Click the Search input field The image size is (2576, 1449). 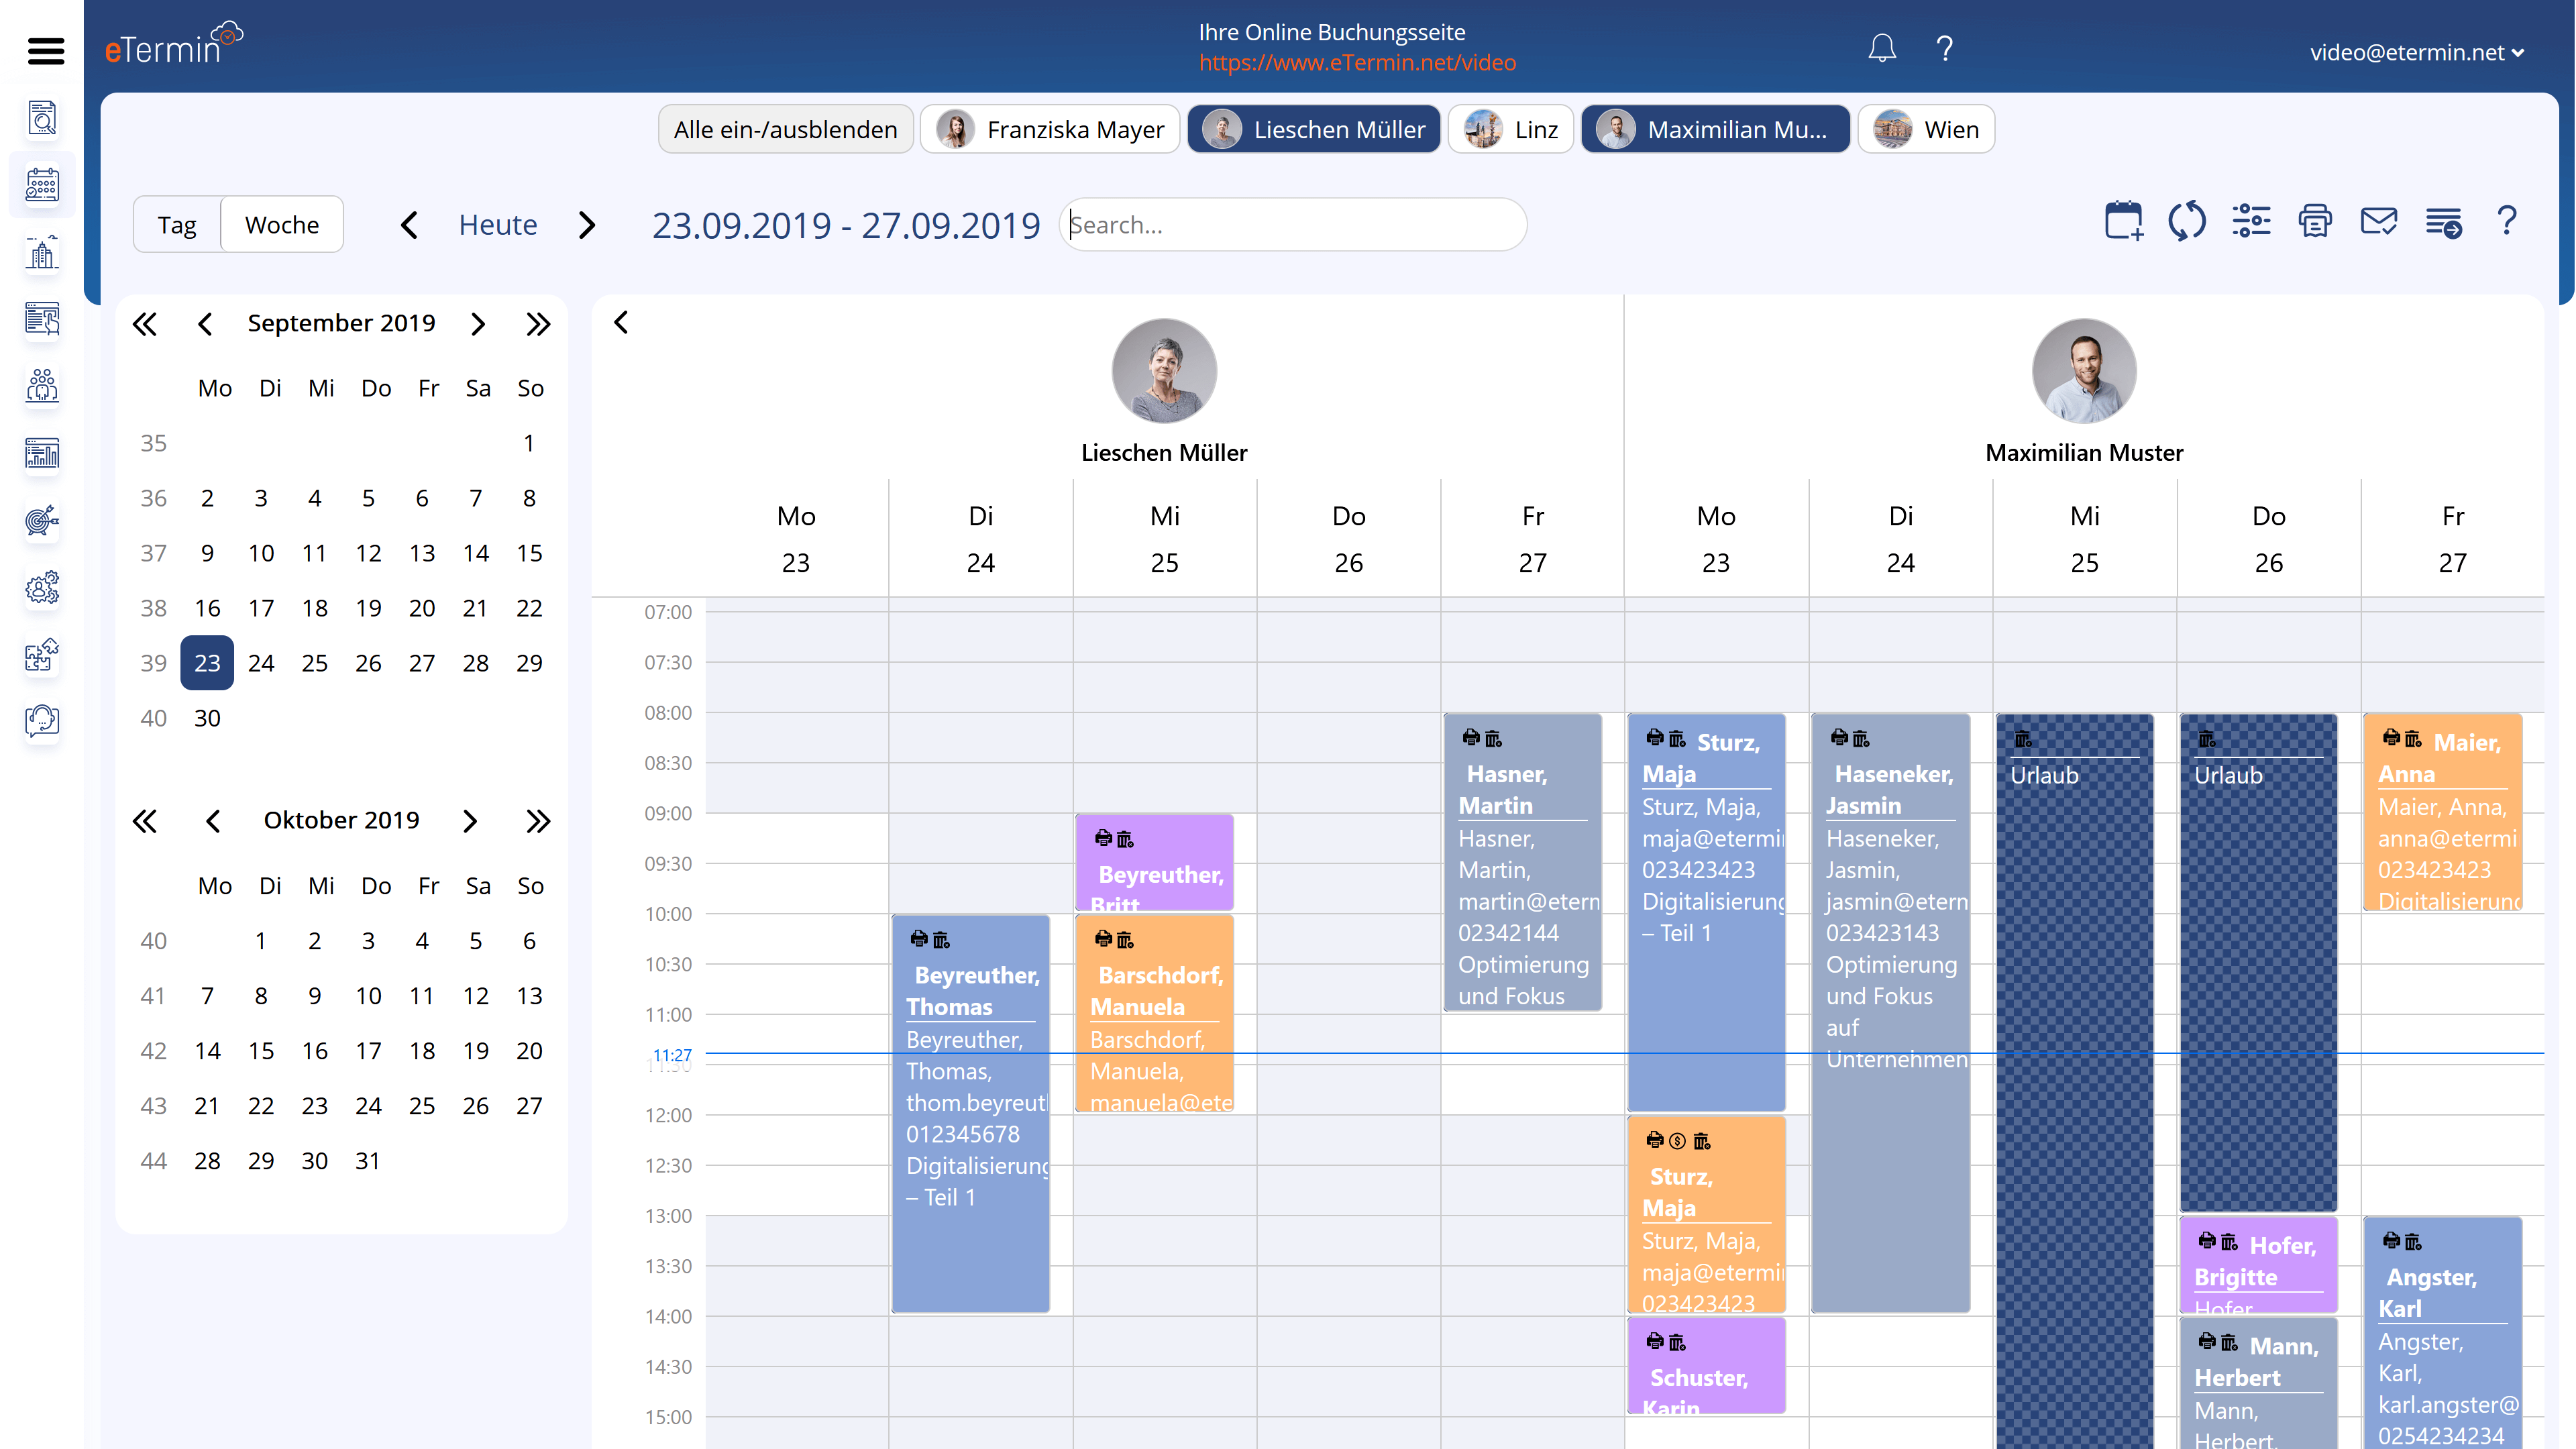pyautogui.click(x=1292, y=225)
